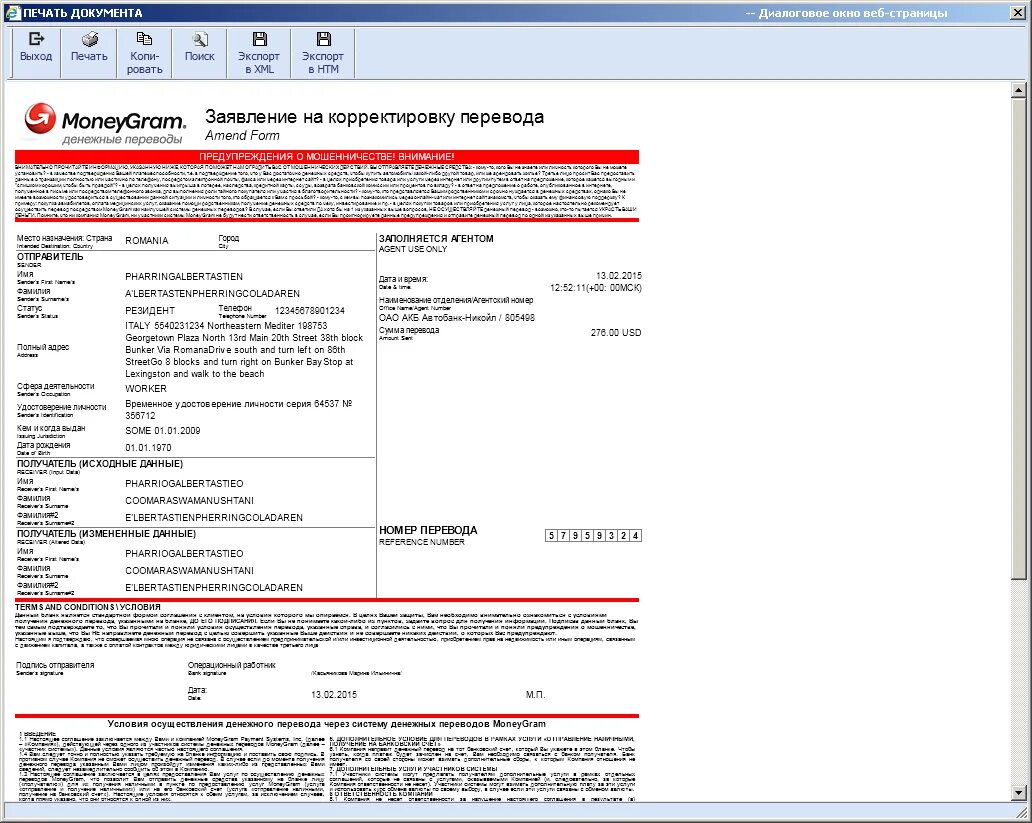Screen dimensions: 1032x823
Task: Click the vertical scrollbar down arrow
Action: tap(1019, 793)
